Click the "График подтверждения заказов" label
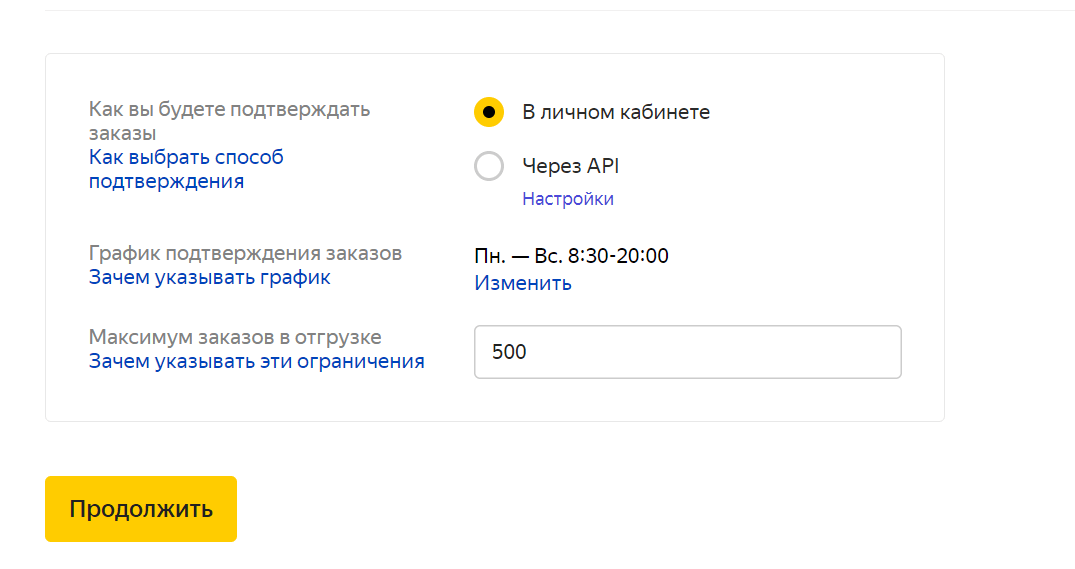 tap(245, 253)
